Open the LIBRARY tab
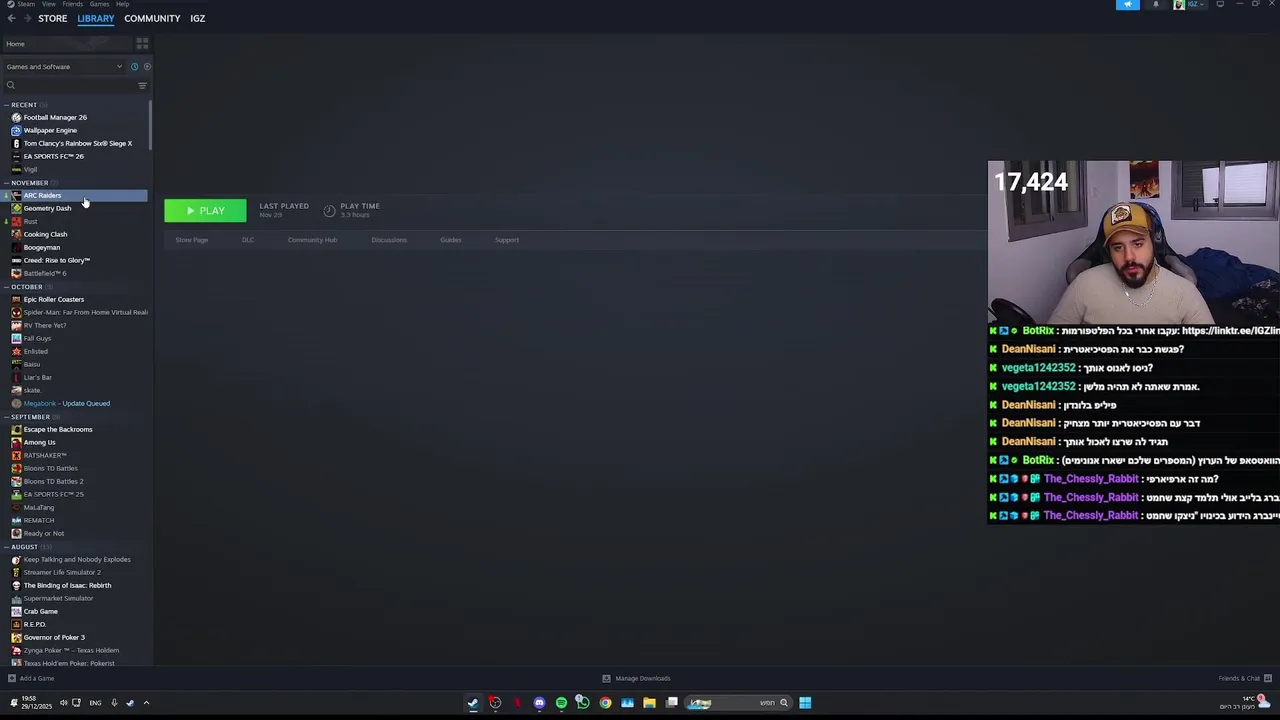This screenshot has height=720, width=1280. pos(96,19)
